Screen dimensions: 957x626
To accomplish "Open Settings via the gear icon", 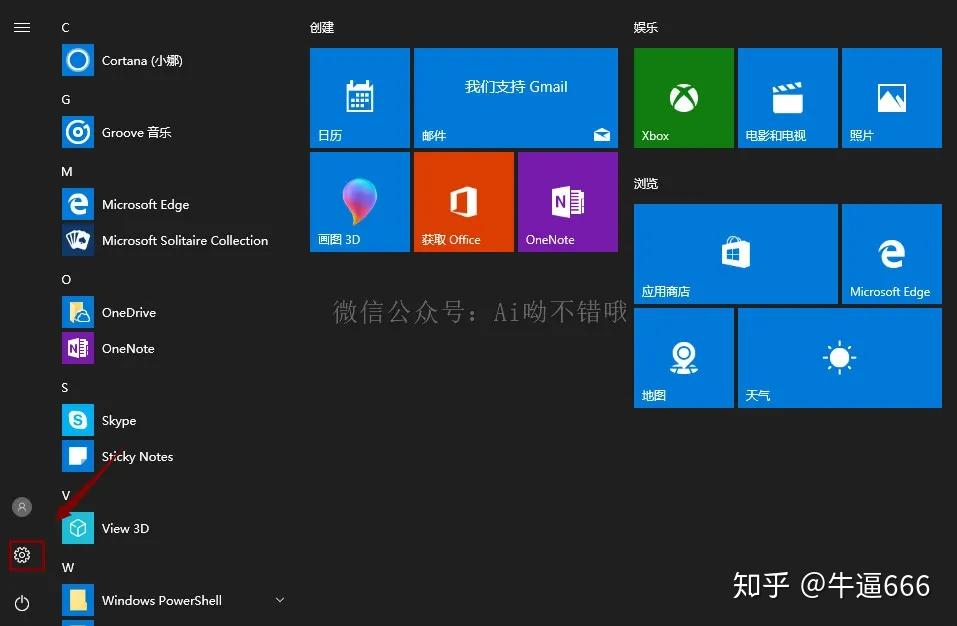I will click(x=23, y=555).
